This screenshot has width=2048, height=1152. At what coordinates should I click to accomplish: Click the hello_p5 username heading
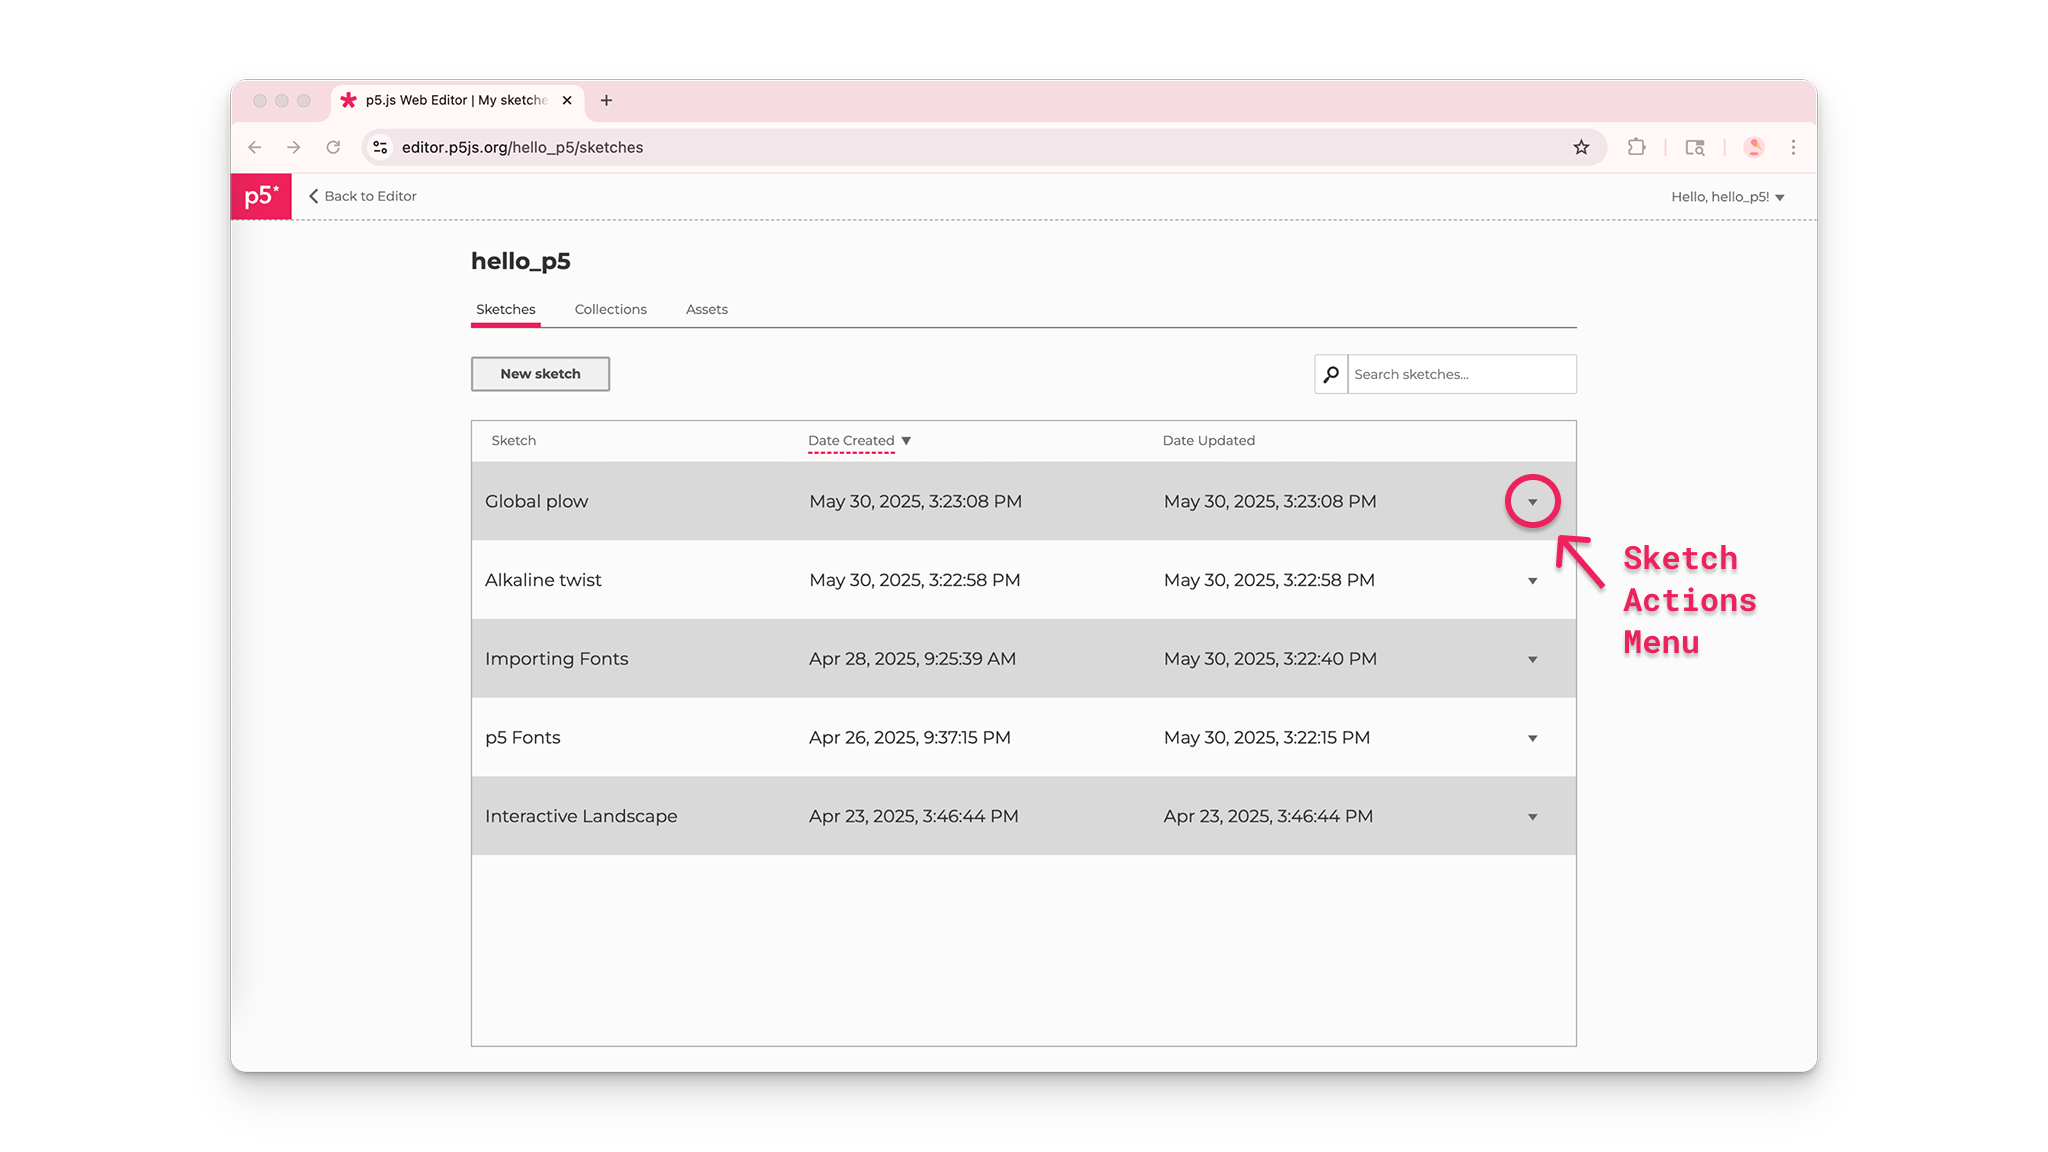tap(520, 261)
